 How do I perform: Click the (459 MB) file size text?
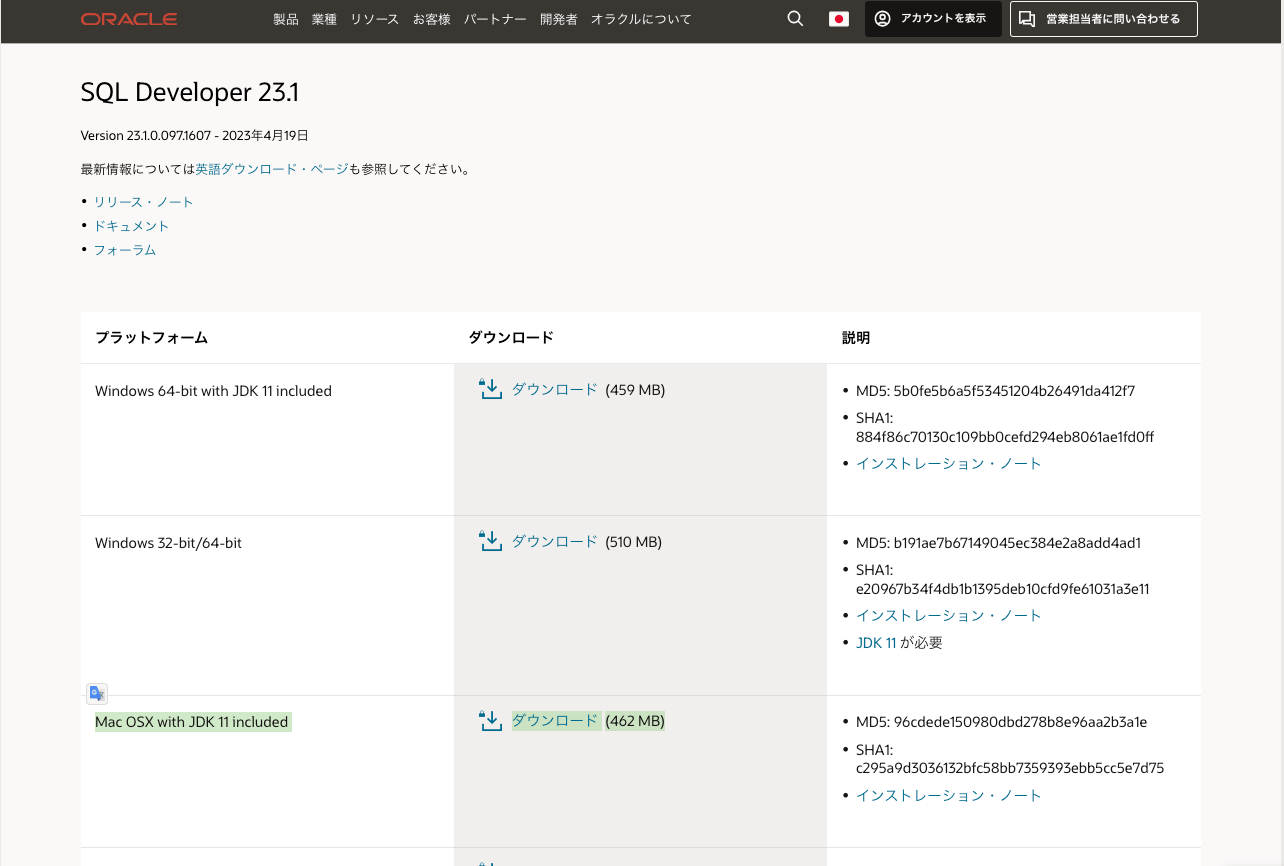(x=635, y=389)
